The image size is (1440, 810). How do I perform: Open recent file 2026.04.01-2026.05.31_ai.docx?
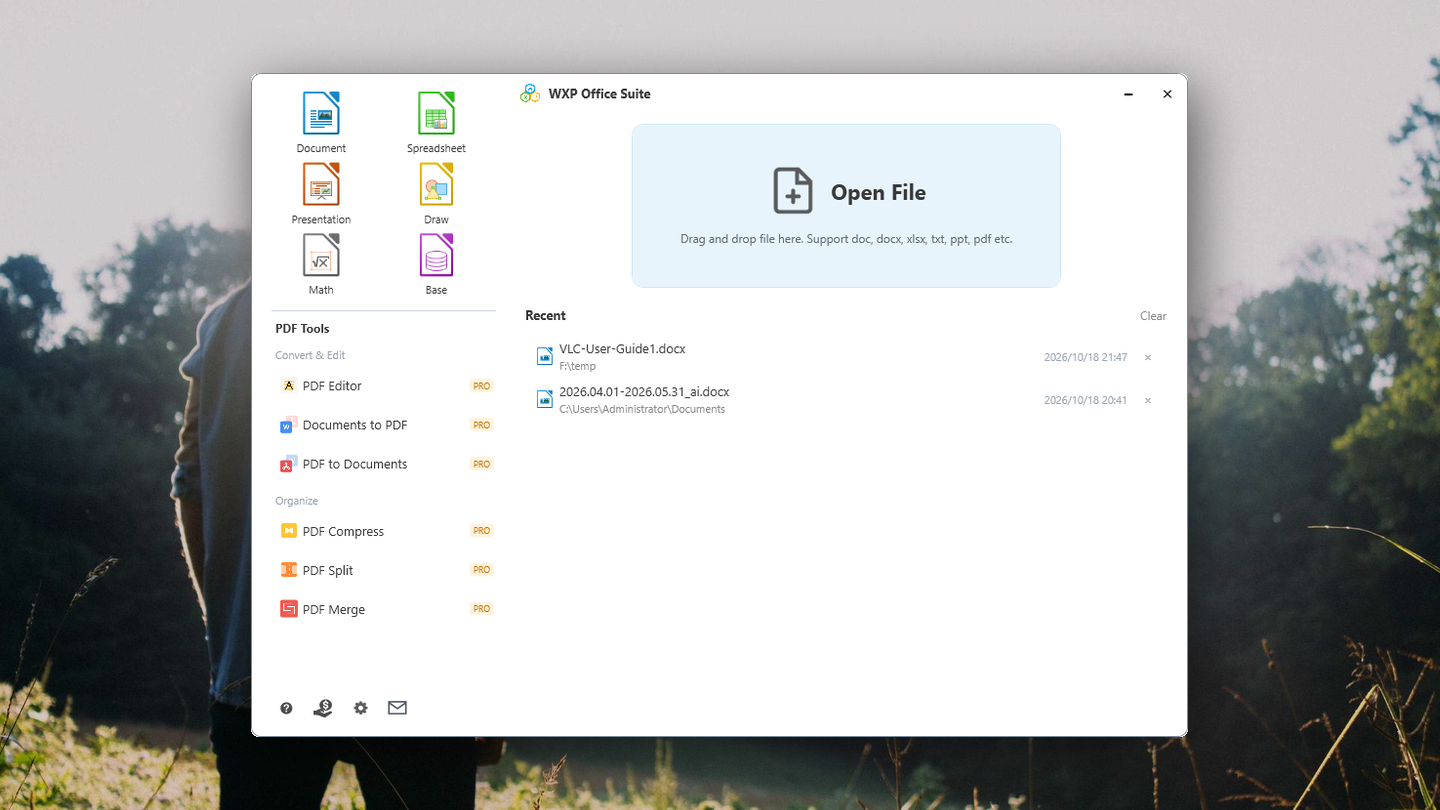846,400
